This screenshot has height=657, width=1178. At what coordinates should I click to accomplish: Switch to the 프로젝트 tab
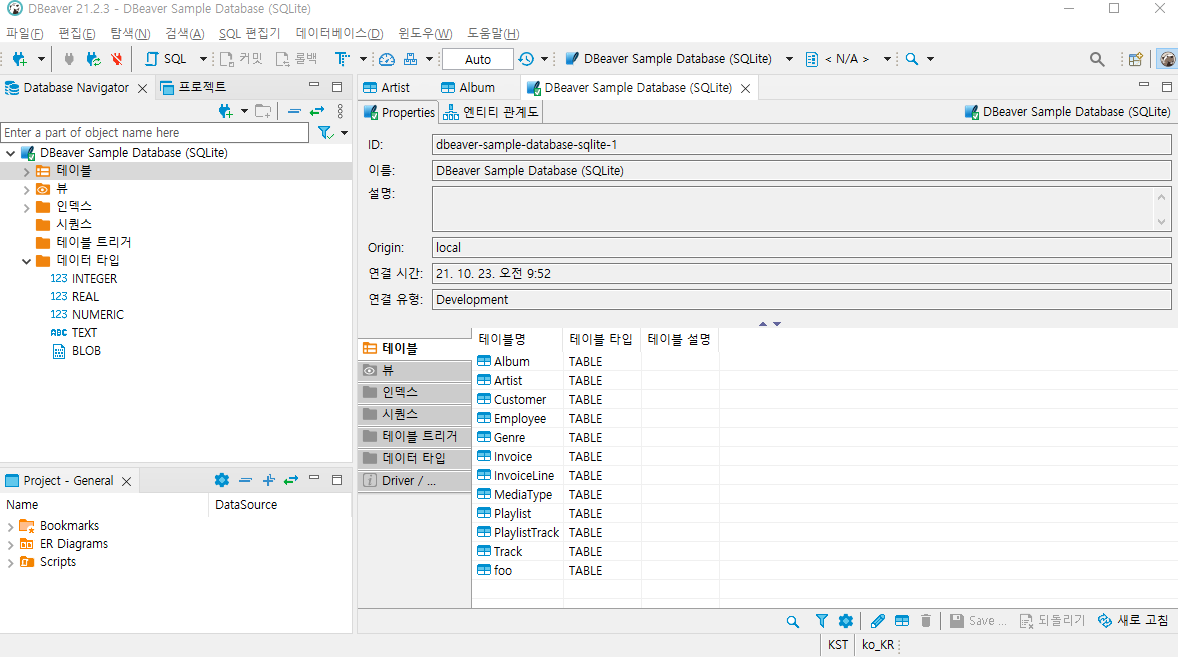(x=194, y=87)
